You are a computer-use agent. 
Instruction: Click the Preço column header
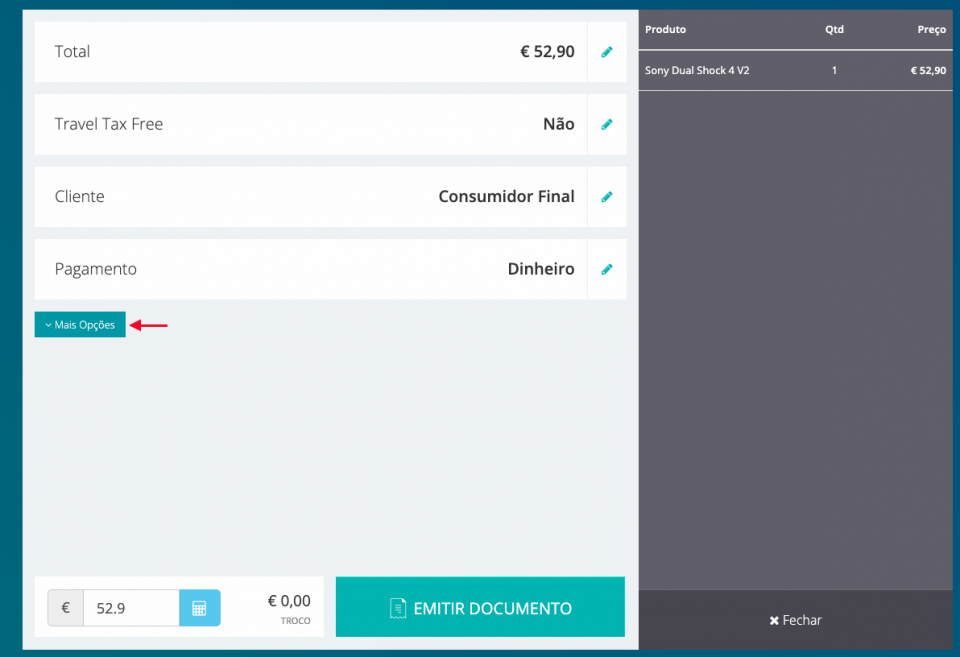point(931,30)
